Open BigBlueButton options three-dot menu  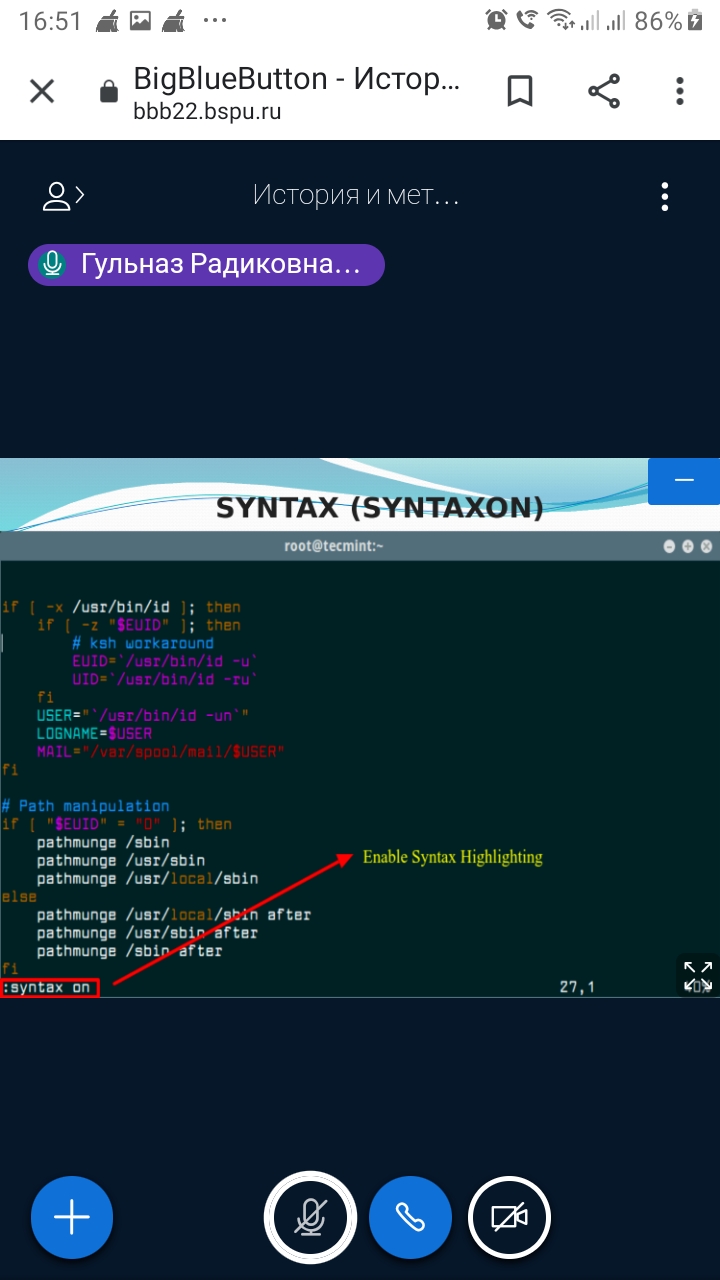point(665,196)
